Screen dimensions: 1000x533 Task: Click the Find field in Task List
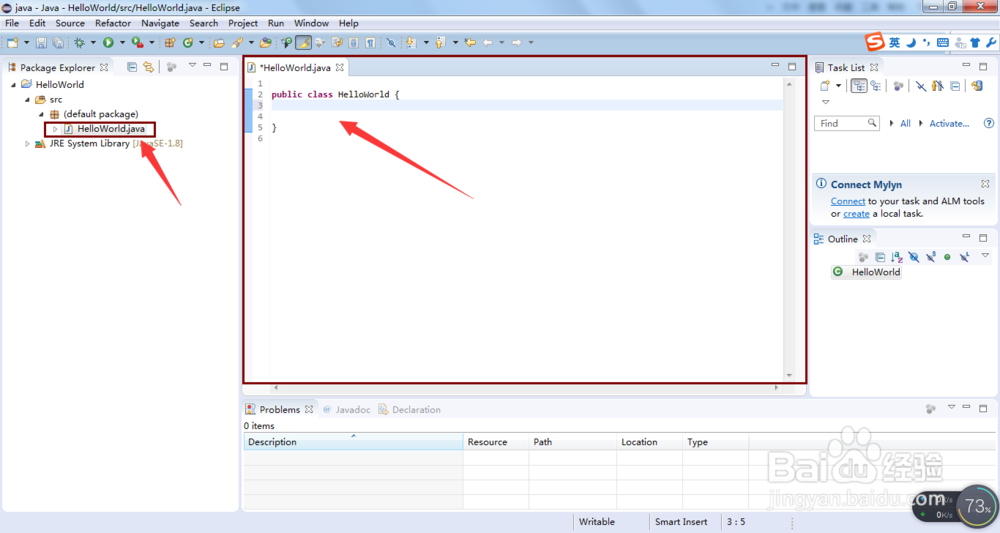tap(846, 123)
